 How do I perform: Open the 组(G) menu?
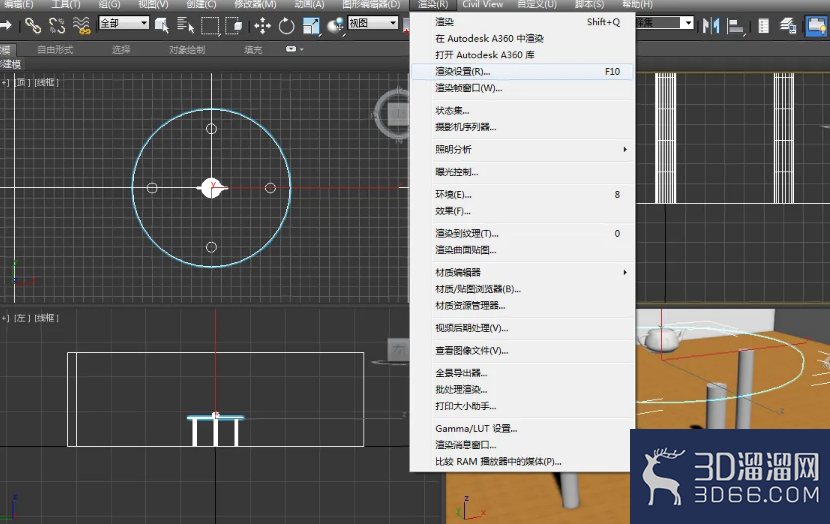[x=110, y=4]
